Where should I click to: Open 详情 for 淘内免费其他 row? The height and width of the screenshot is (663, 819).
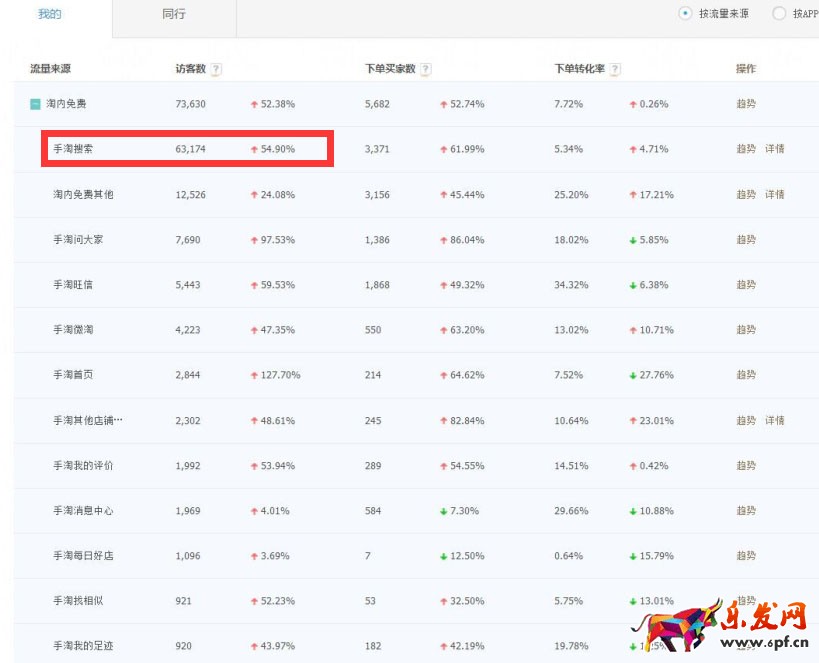(x=775, y=194)
